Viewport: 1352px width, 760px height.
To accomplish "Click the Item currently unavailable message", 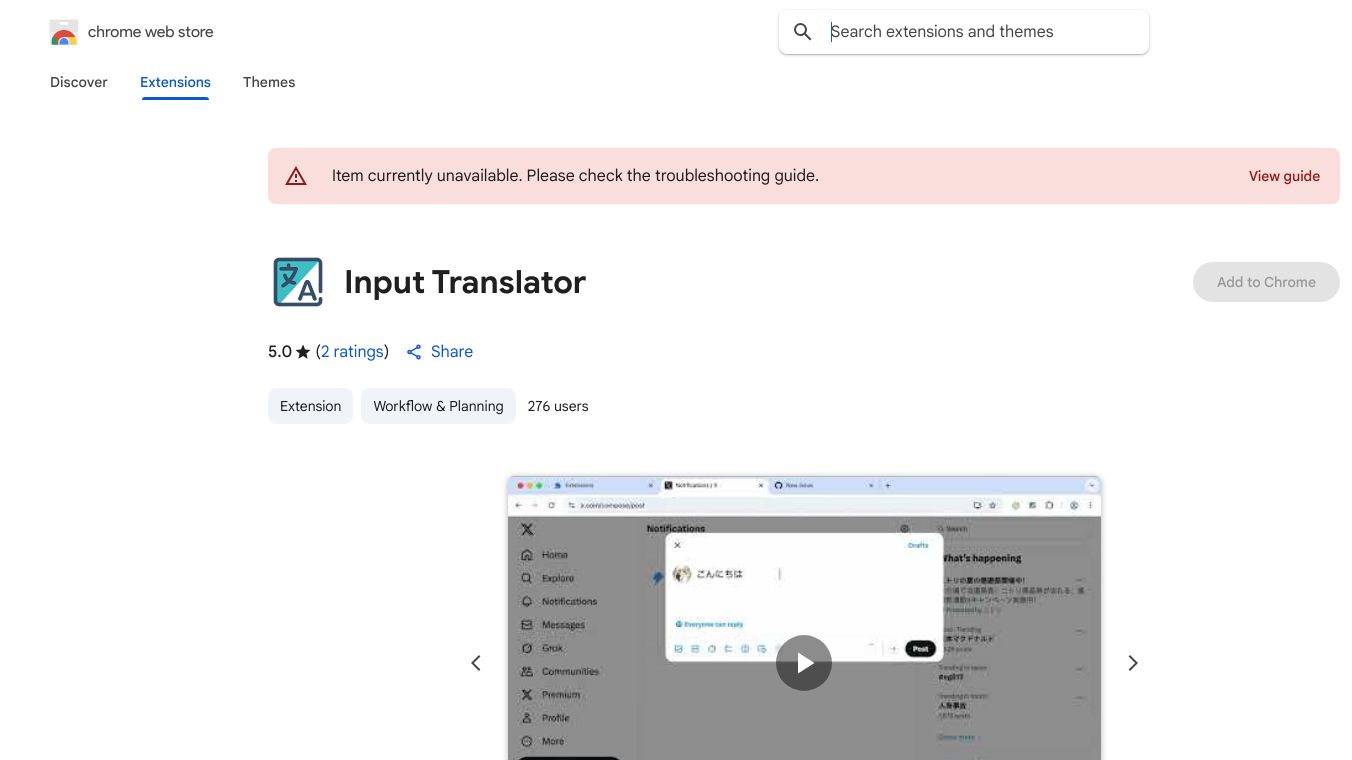I will pos(575,176).
